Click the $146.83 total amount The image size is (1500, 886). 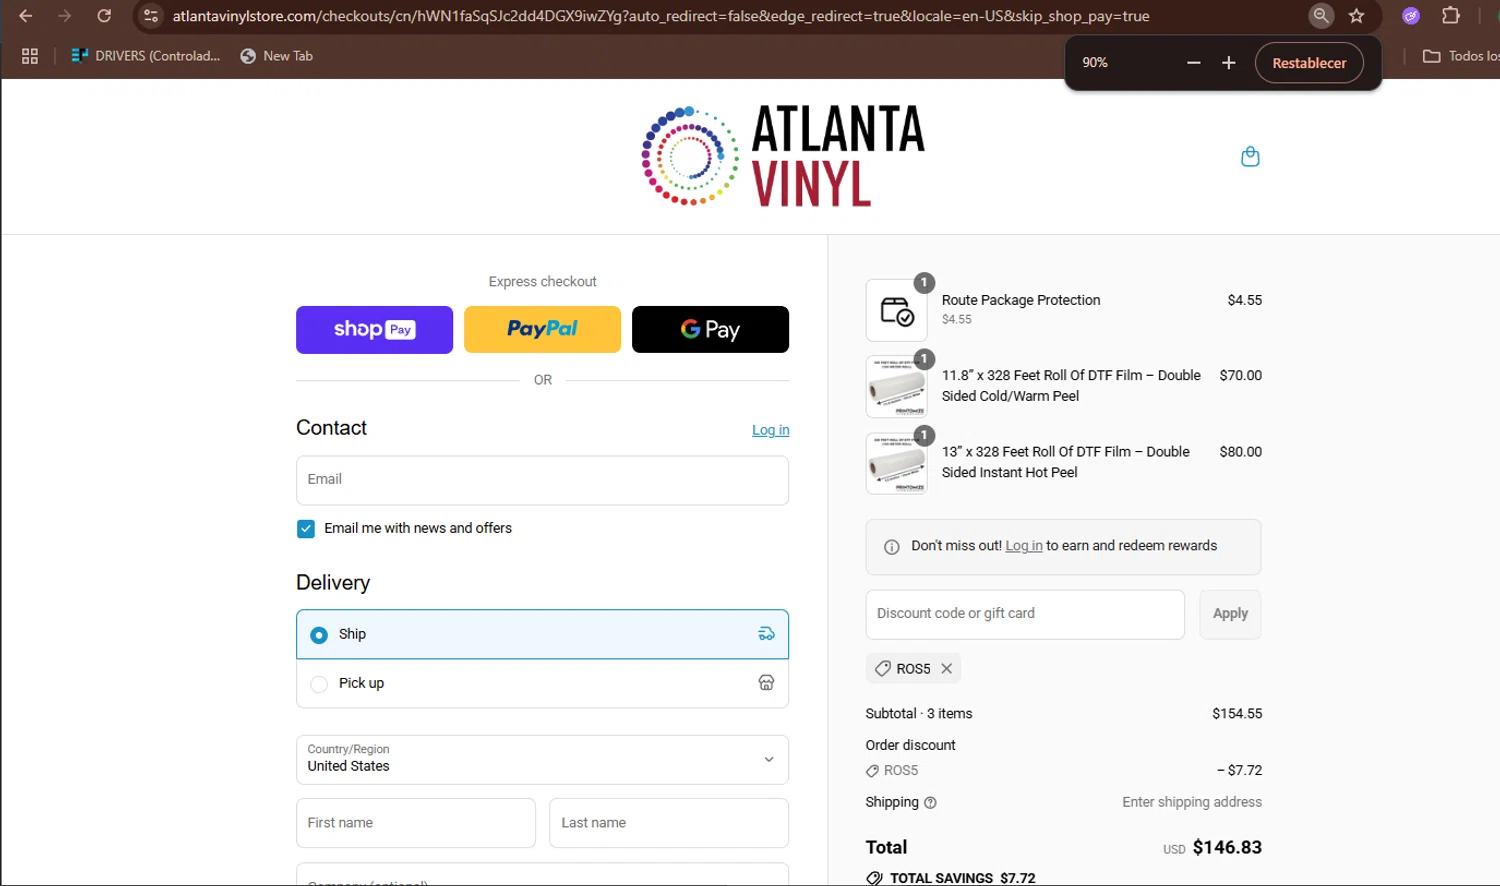click(x=1227, y=848)
